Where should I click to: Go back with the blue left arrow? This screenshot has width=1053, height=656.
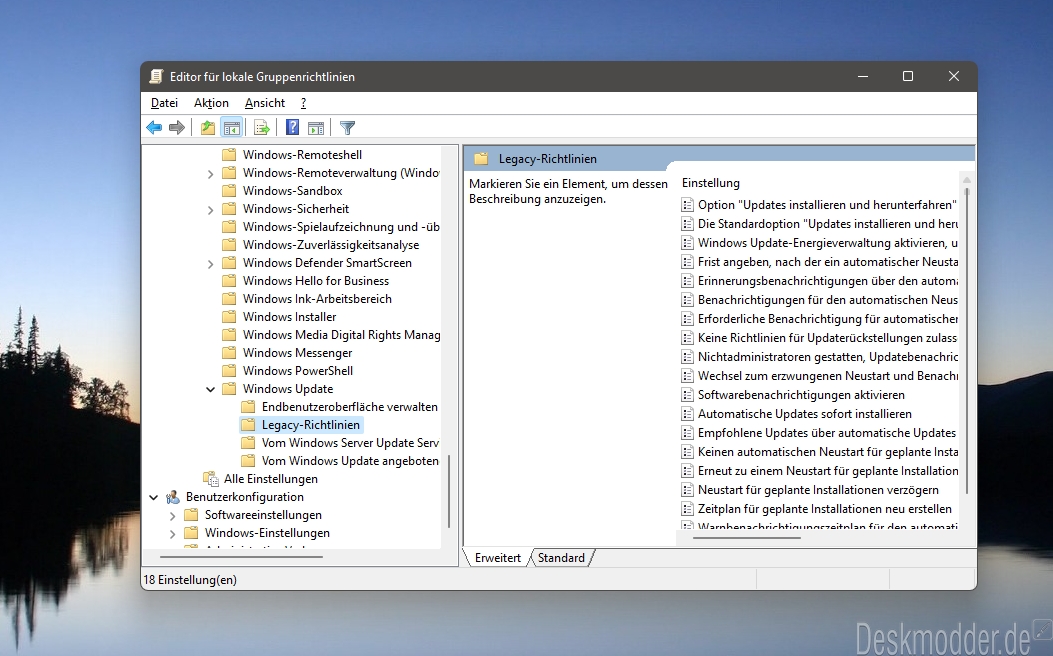pos(154,128)
